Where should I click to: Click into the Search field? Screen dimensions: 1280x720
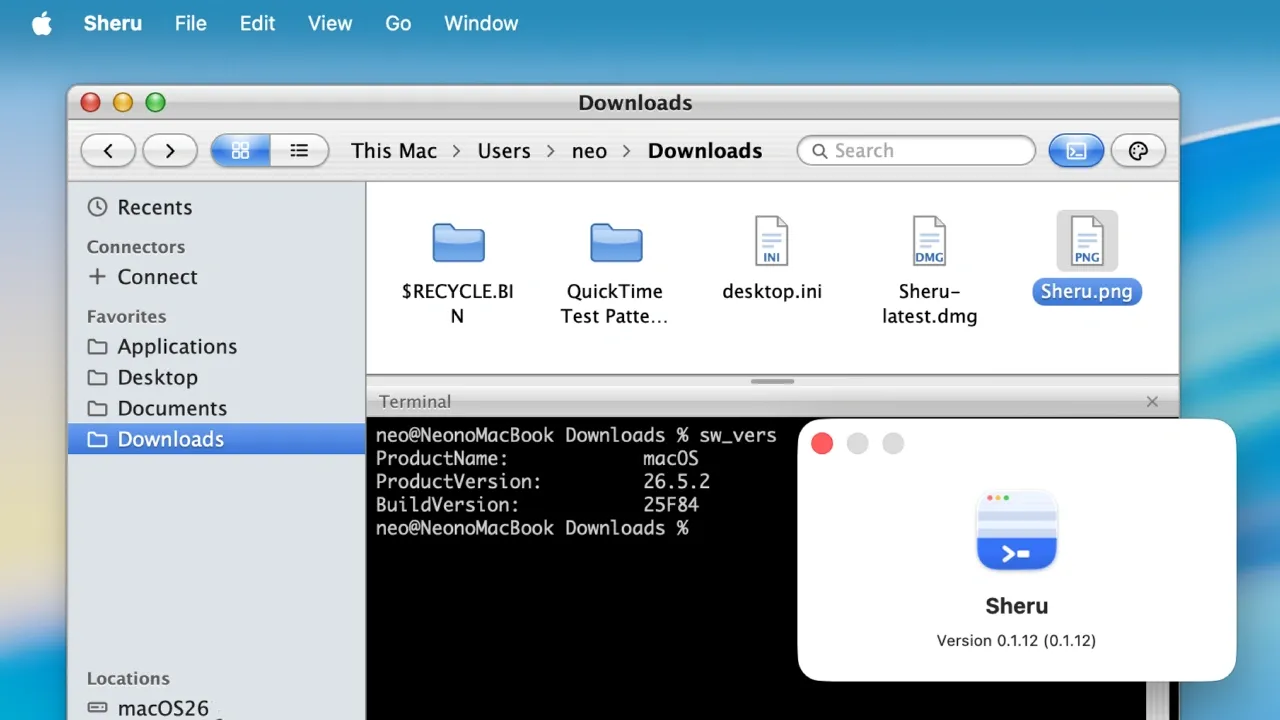(916, 151)
